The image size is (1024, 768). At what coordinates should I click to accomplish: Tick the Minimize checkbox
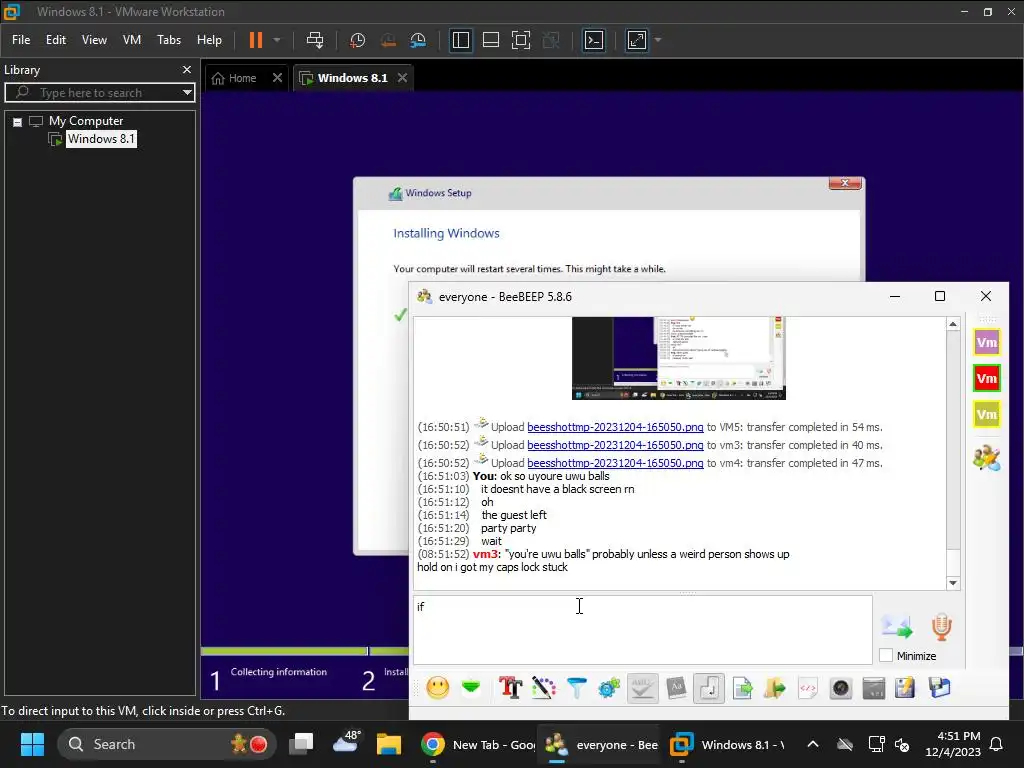pyautogui.click(x=886, y=655)
